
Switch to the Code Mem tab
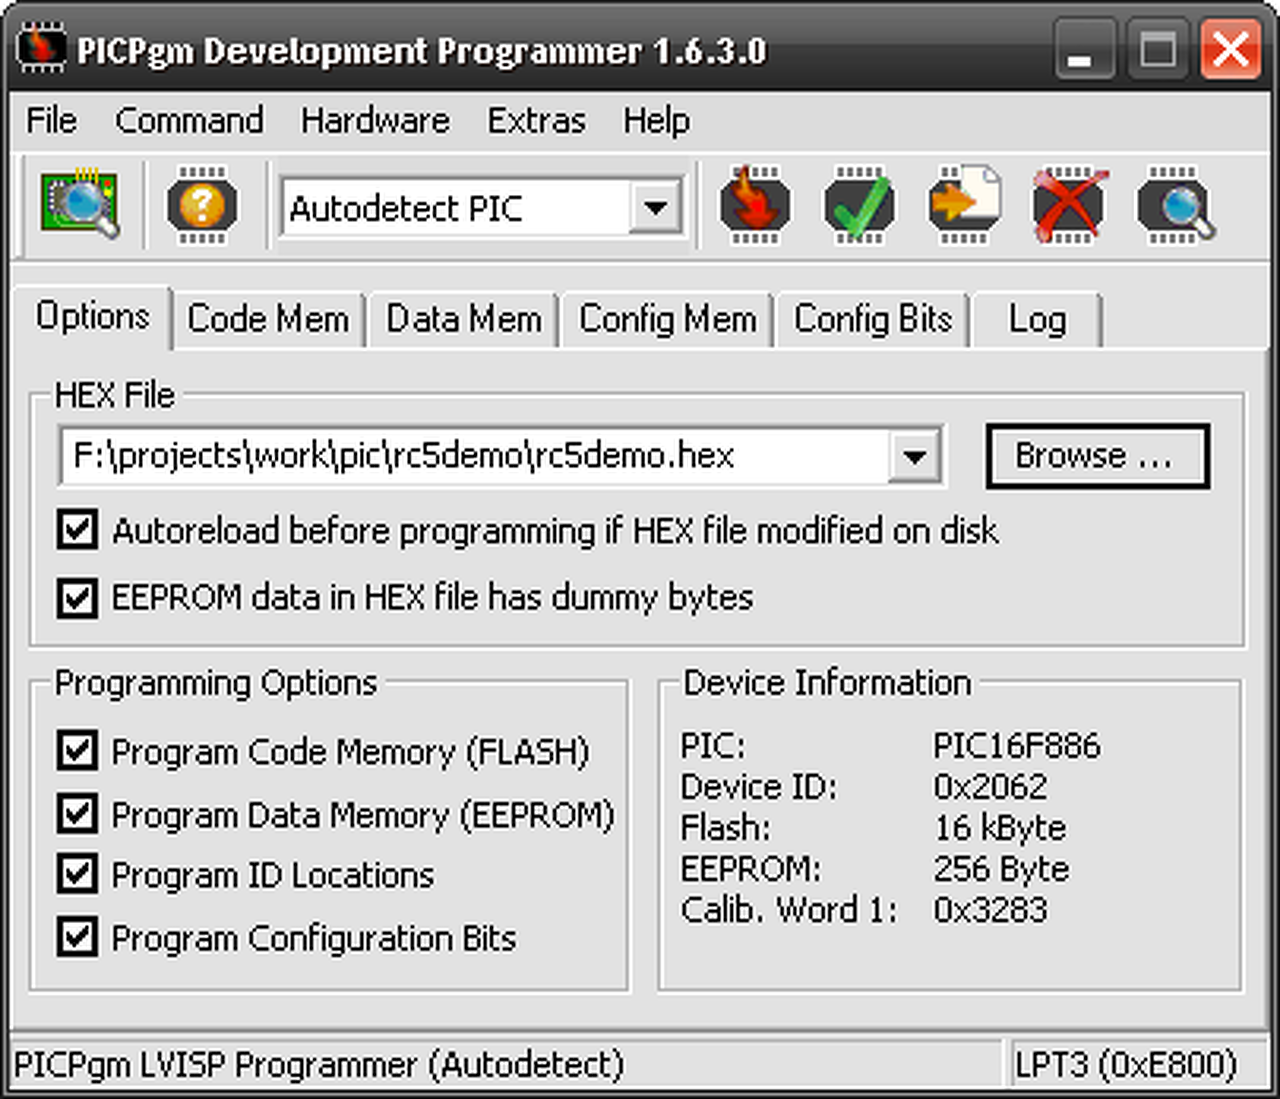(x=268, y=320)
